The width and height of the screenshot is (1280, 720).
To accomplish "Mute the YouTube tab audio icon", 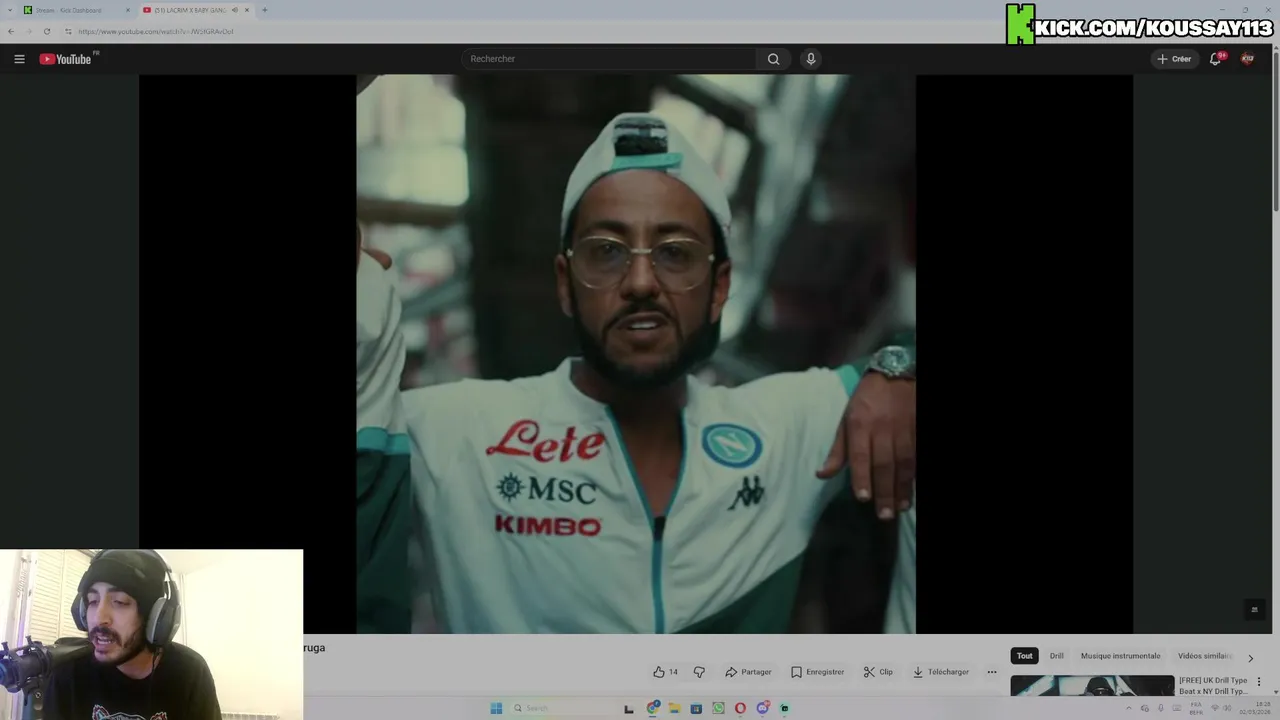I will tap(235, 10).
